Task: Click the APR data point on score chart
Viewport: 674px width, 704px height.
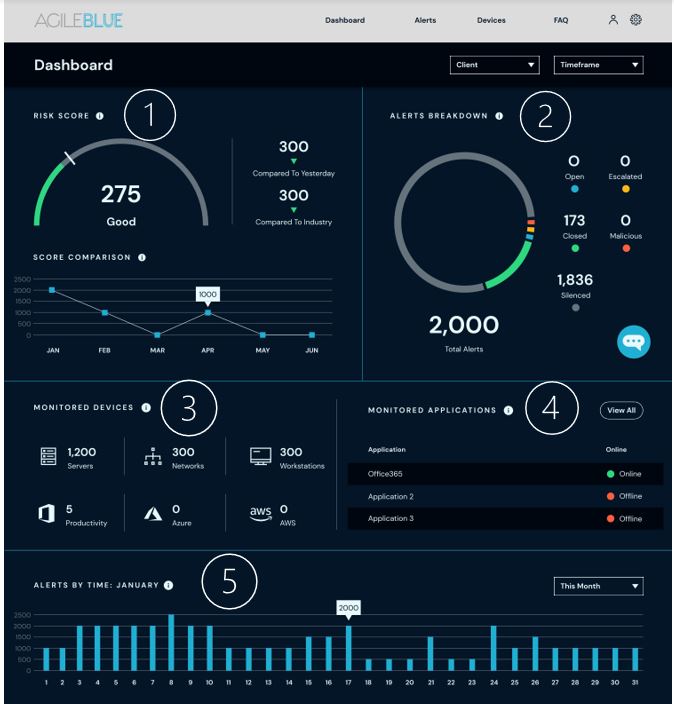Action: pyautogui.click(x=208, y=312)
